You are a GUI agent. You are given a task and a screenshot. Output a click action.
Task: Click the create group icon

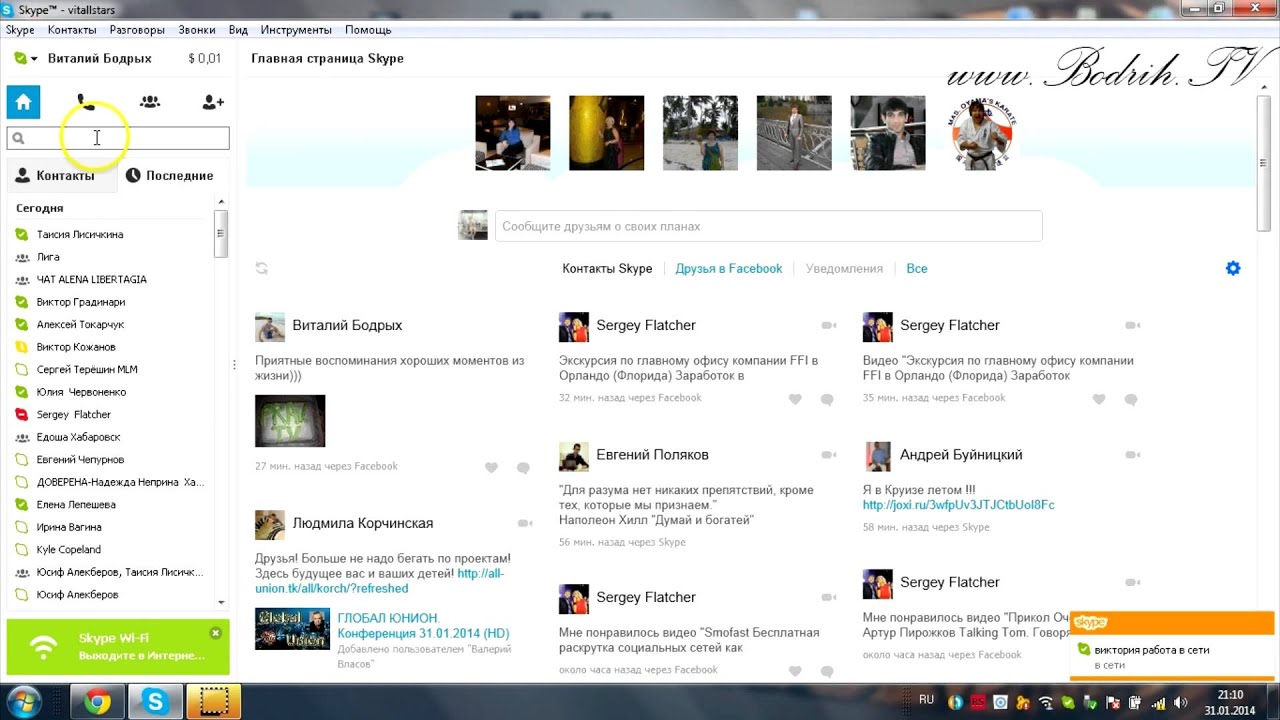pyautogui.click(x=150, y=102)
